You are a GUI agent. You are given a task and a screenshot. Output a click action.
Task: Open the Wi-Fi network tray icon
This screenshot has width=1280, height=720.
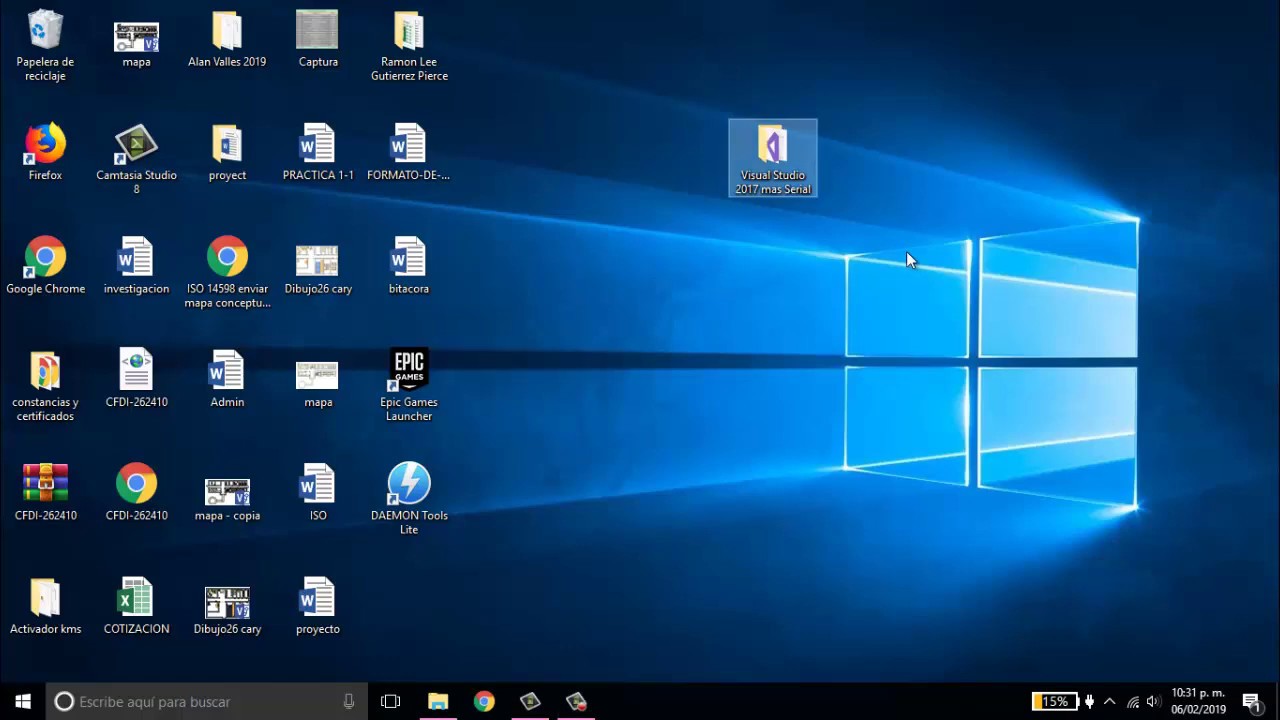[x=1133, y=701]
